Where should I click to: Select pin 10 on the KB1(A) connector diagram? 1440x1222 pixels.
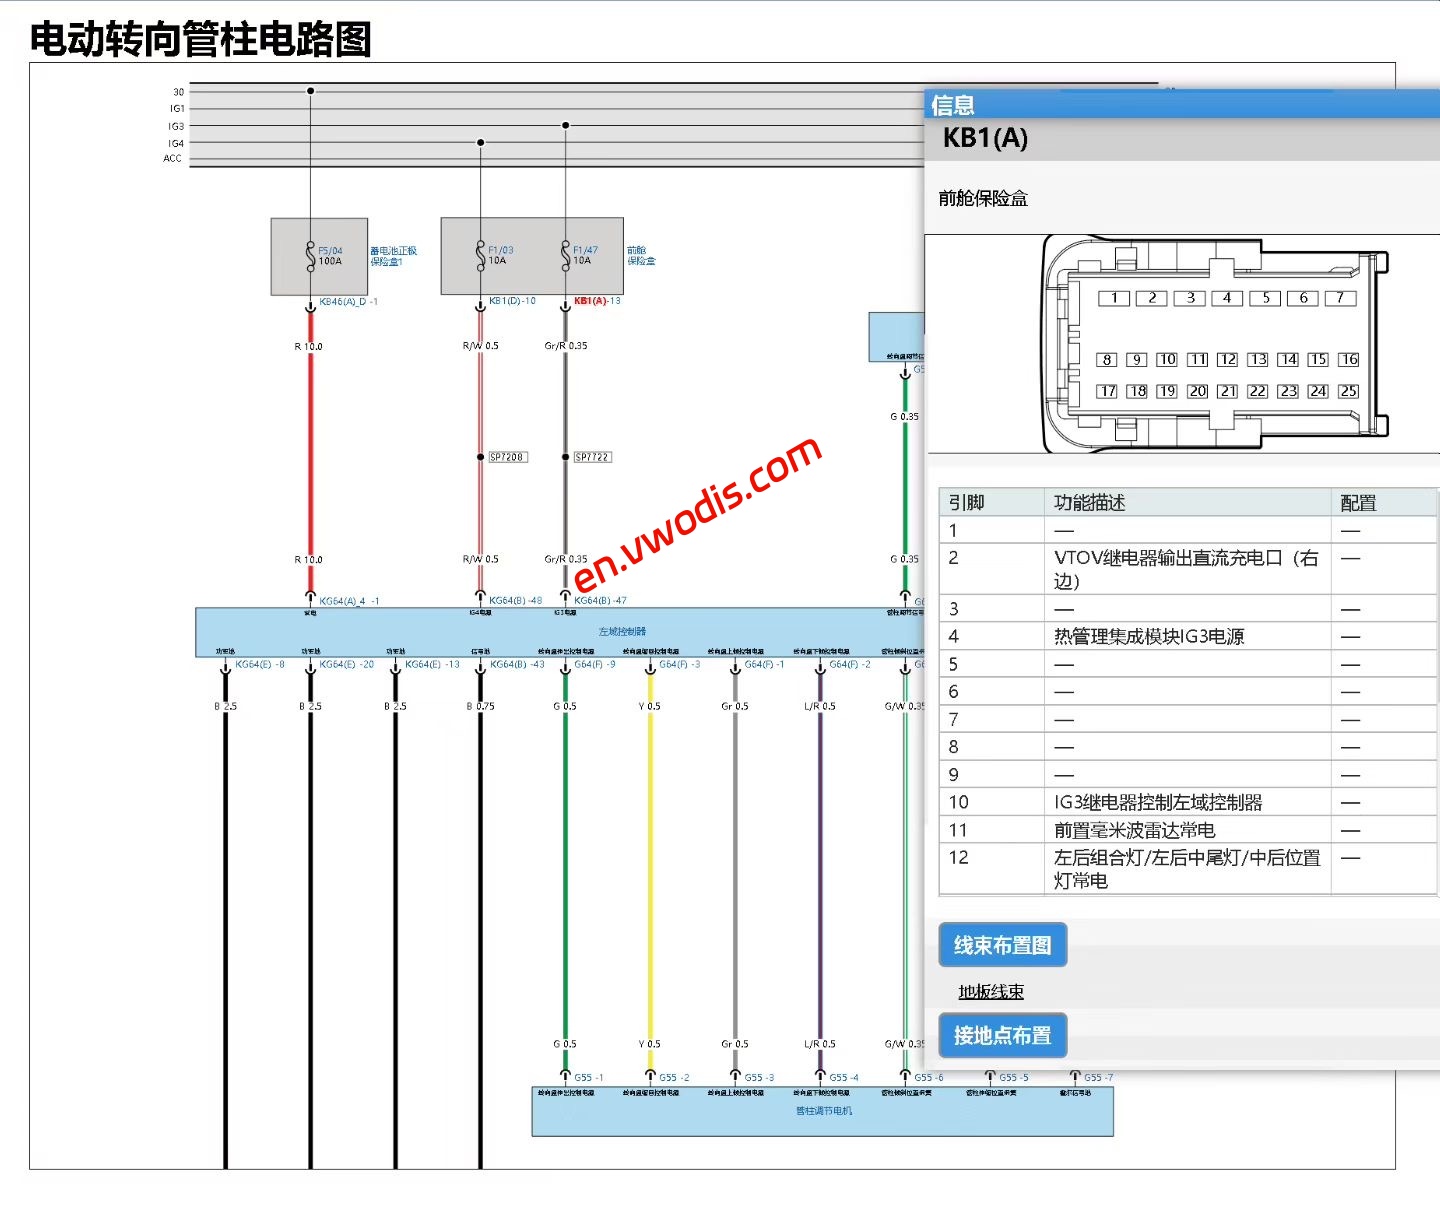point(1166,359)
